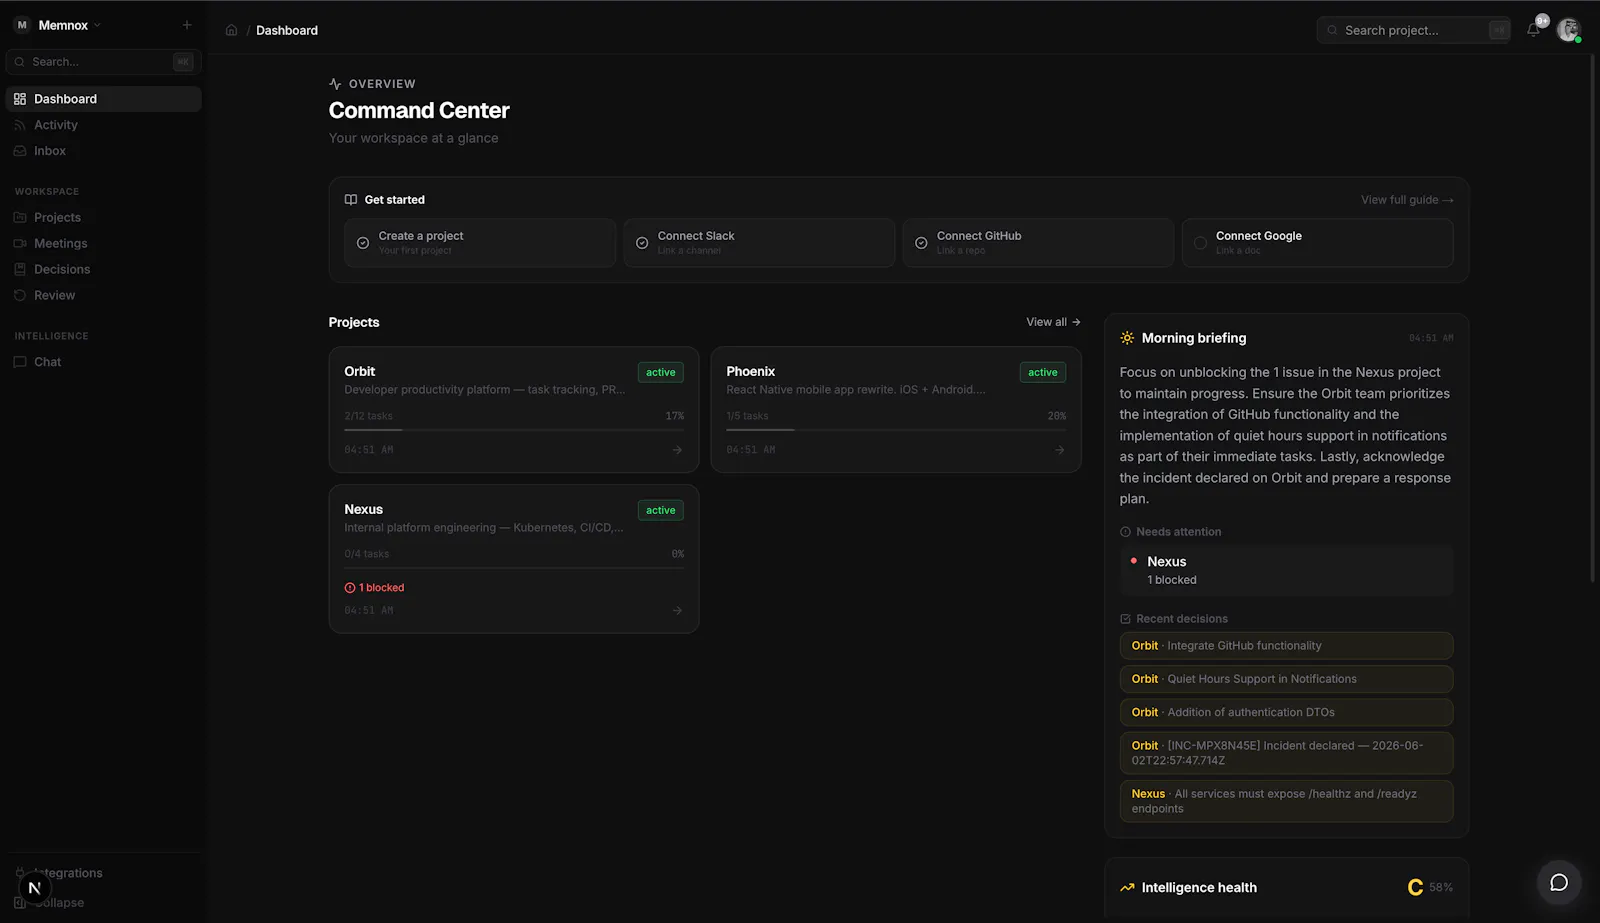Image resolution: width=1600 pixels, height=923 pixels.
Task: Toggle the Connect Google empty circle
Action: pyautogui.click(x=1200, y=243)
